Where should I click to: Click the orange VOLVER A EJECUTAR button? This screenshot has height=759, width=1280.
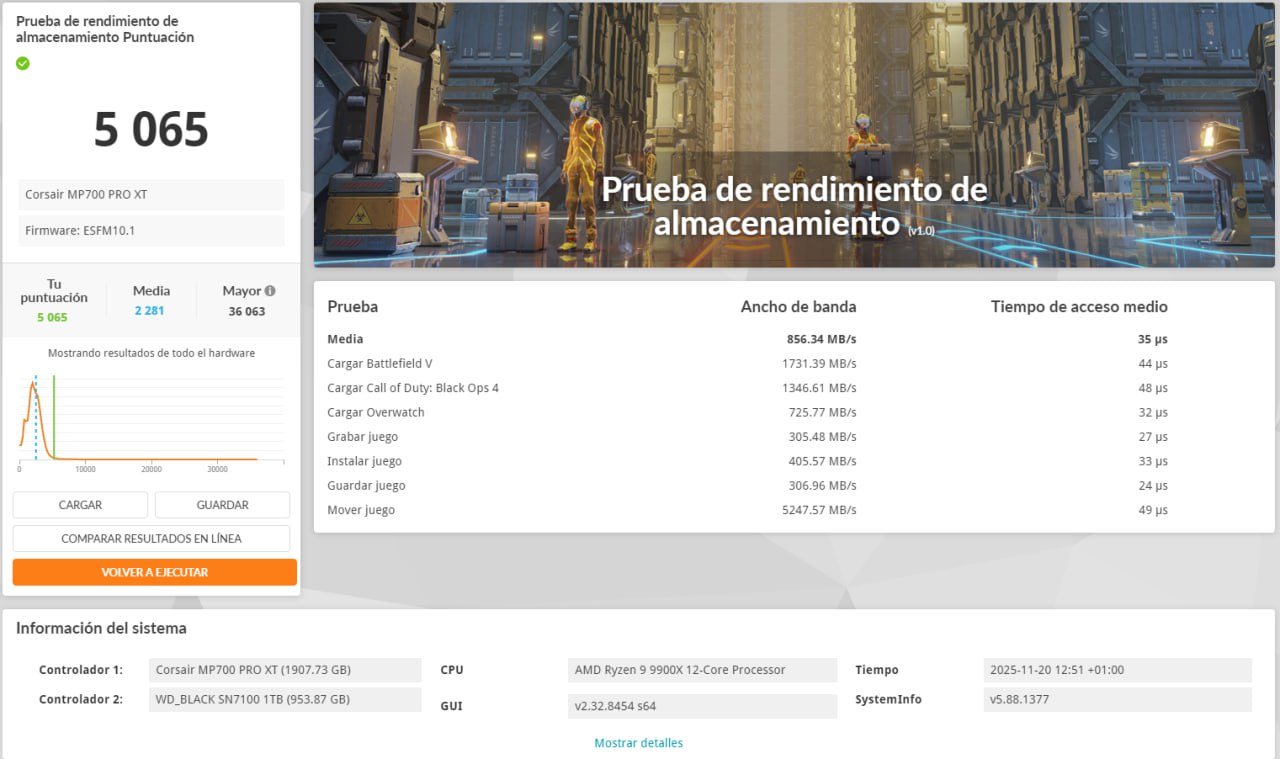coord(154,572)
